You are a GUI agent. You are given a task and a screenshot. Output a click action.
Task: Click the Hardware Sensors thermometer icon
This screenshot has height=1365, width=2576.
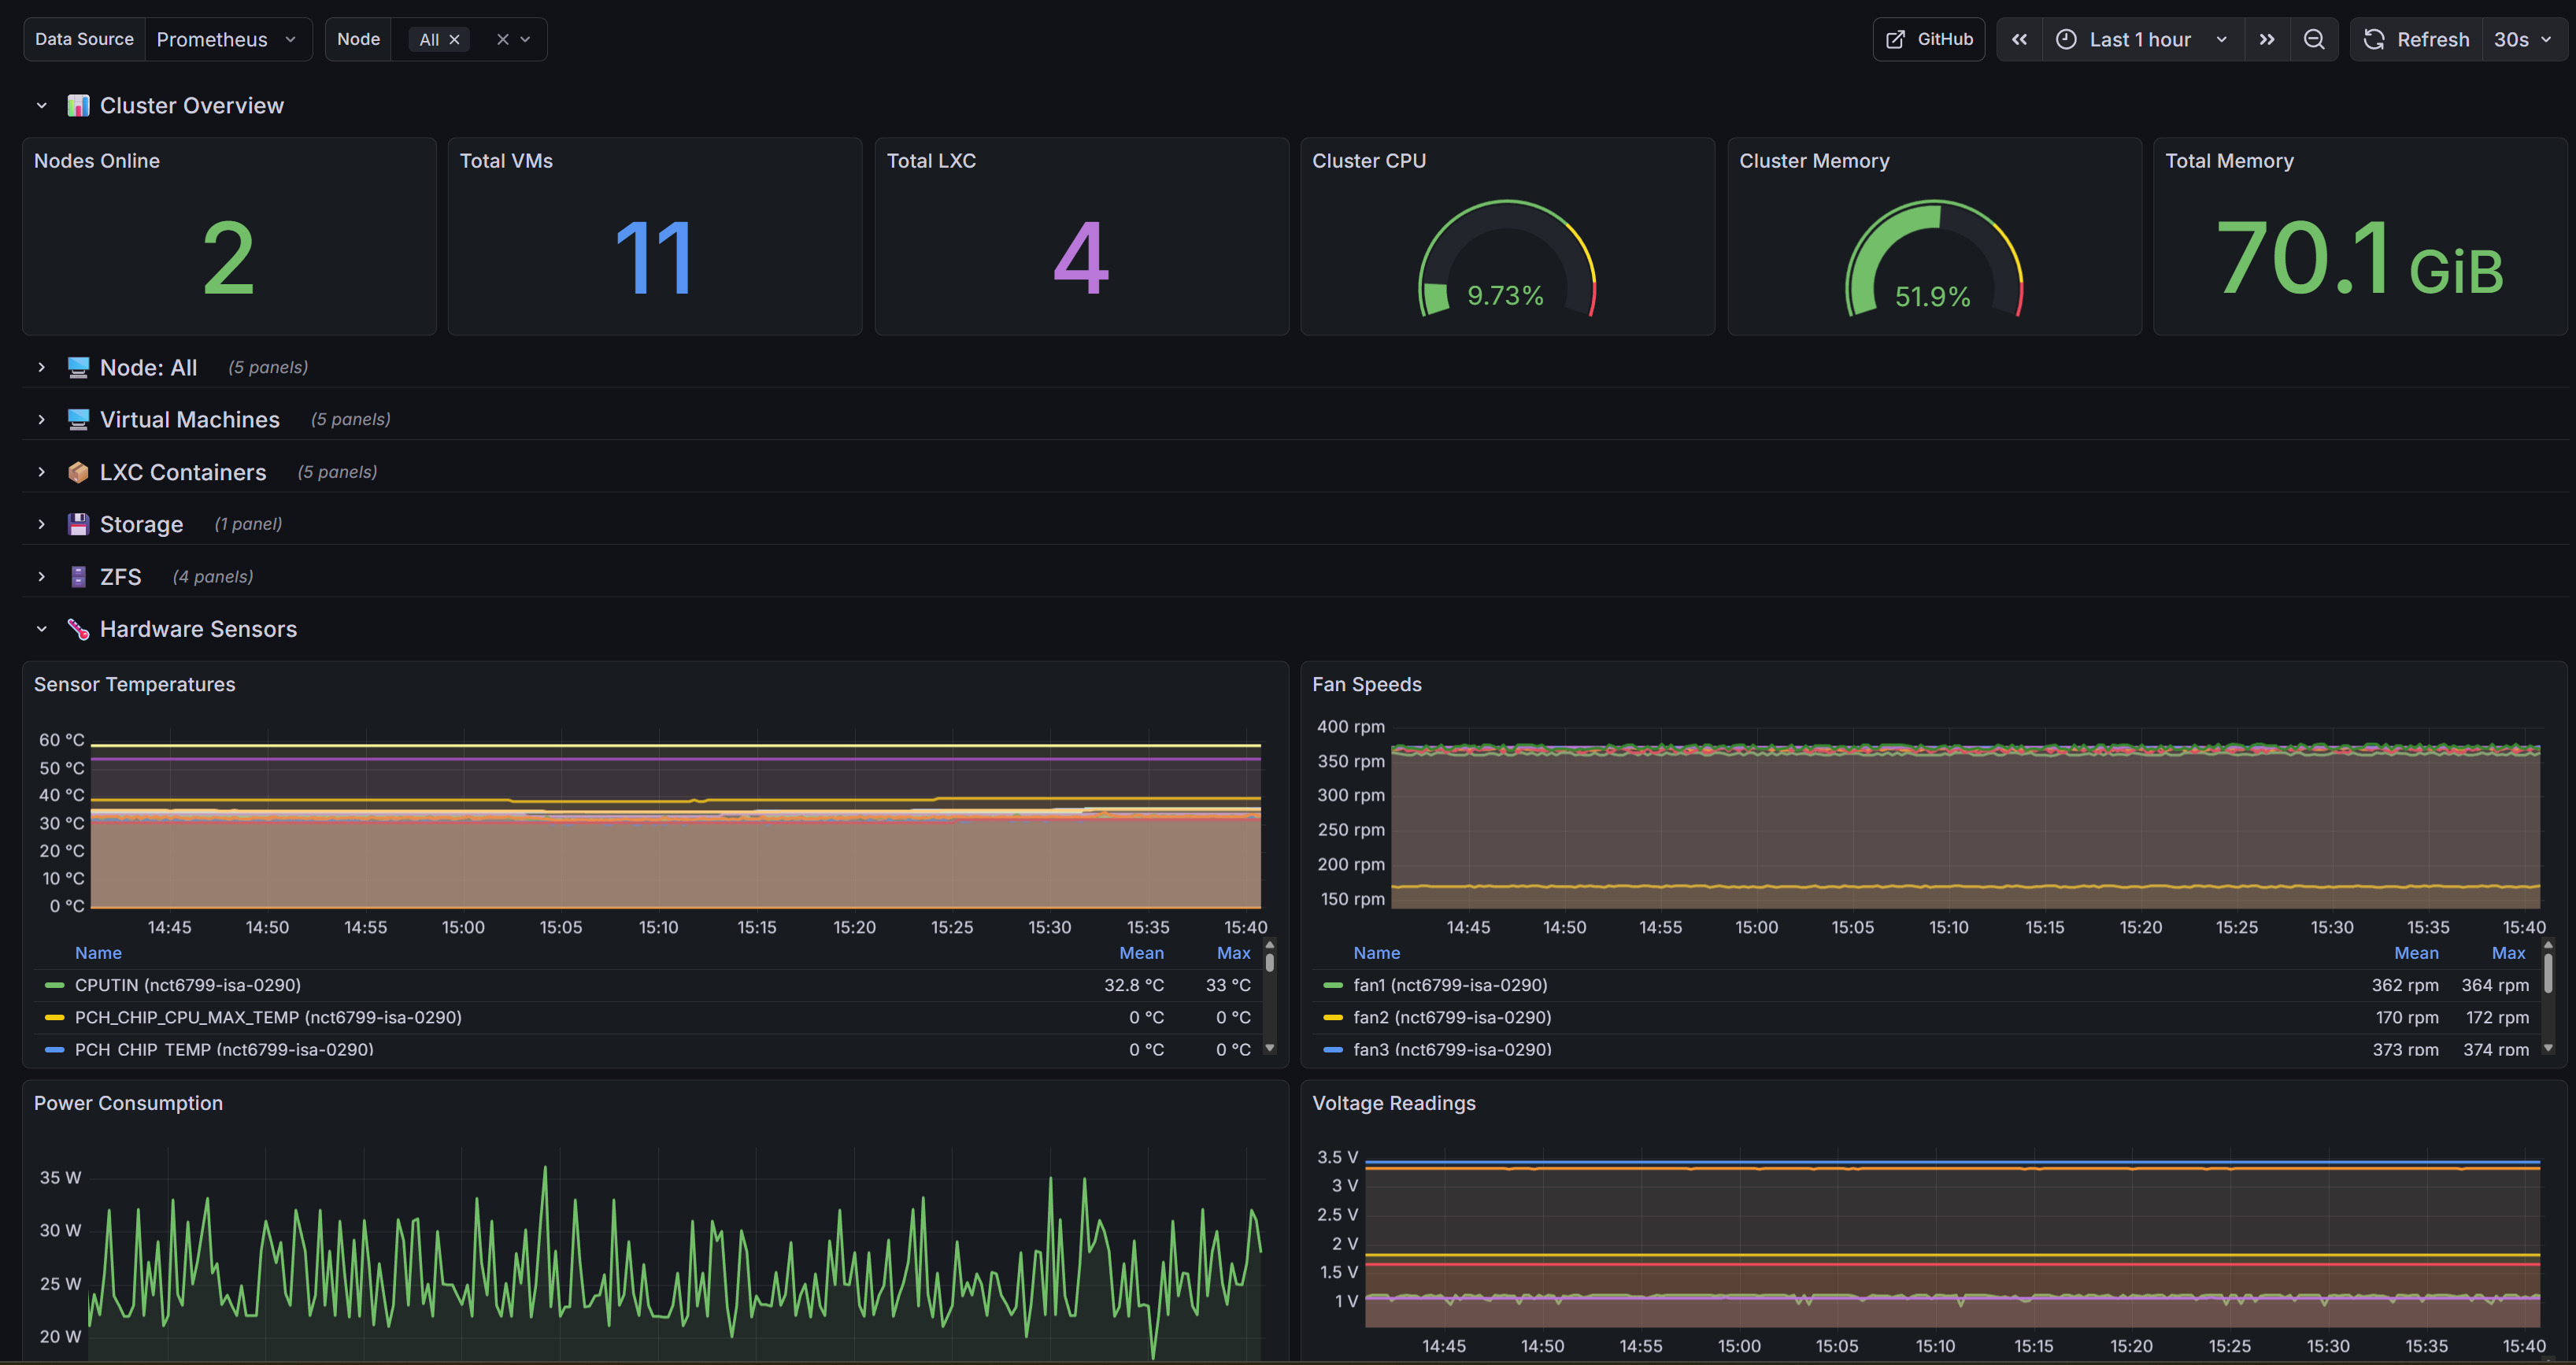coord(78,629)
